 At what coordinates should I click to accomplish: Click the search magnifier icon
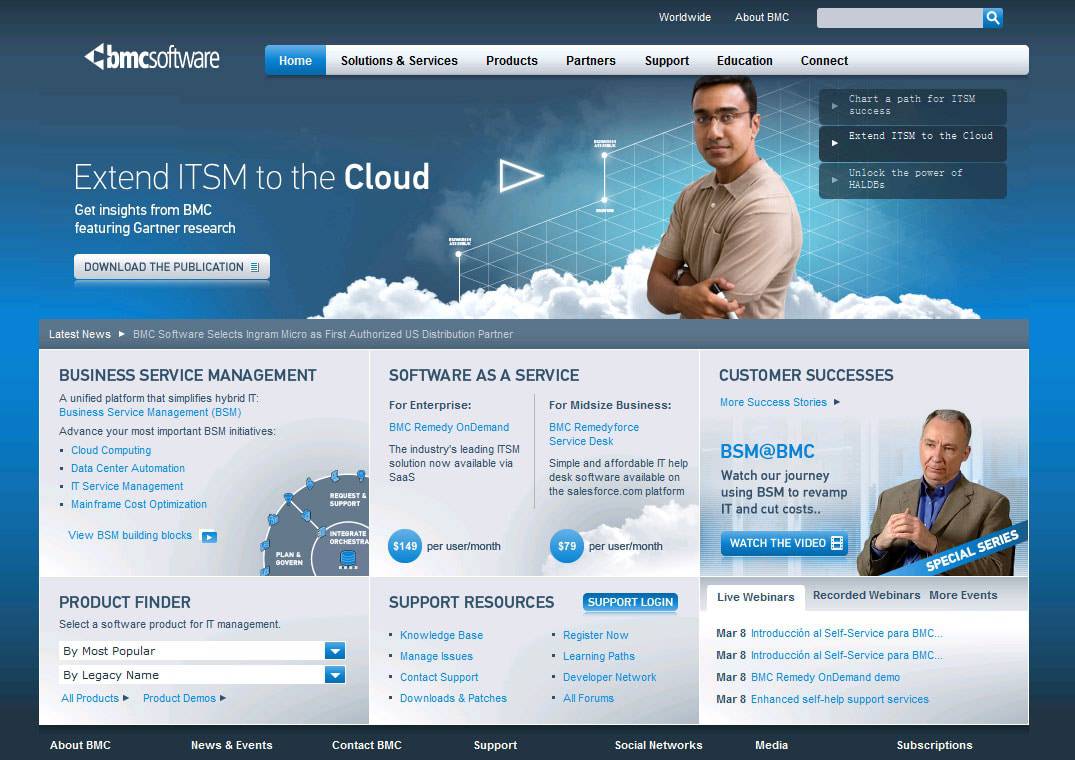(x=992, y=18)
